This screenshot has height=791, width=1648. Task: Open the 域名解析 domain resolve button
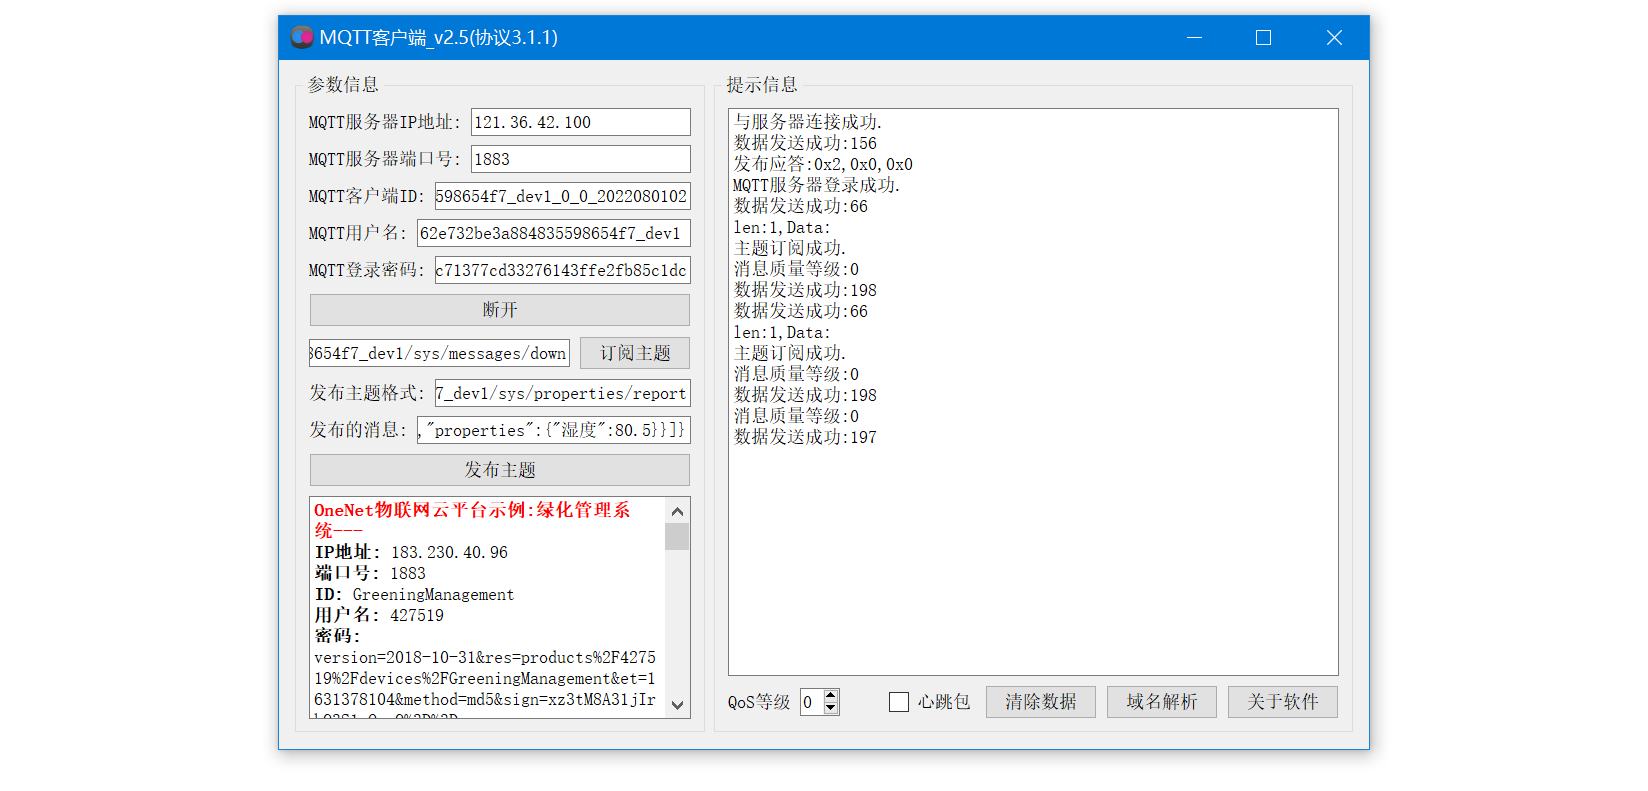1162,702
